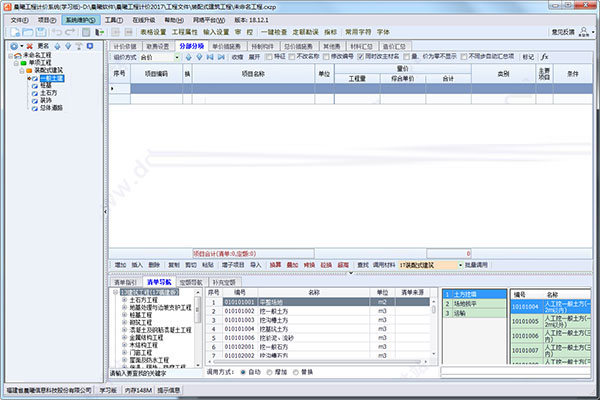Click the gear icon in project panel toolbar

click(14, 46)
